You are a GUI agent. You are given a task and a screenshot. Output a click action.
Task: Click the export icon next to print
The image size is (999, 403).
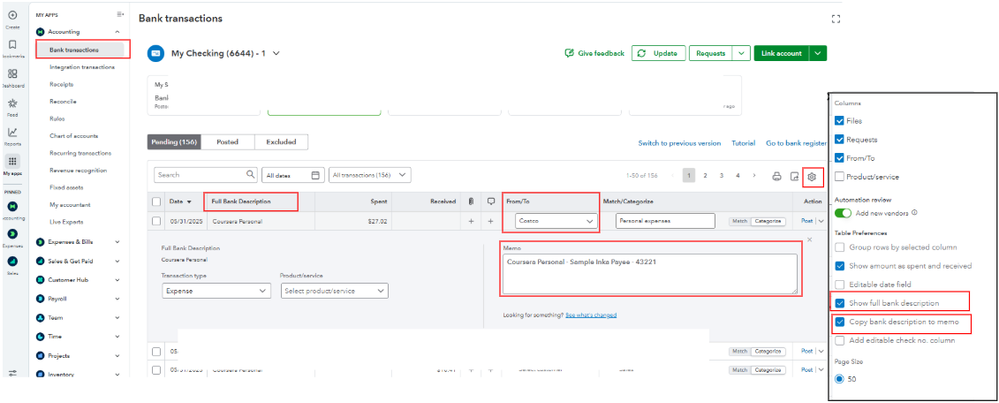tap(794, 176)
